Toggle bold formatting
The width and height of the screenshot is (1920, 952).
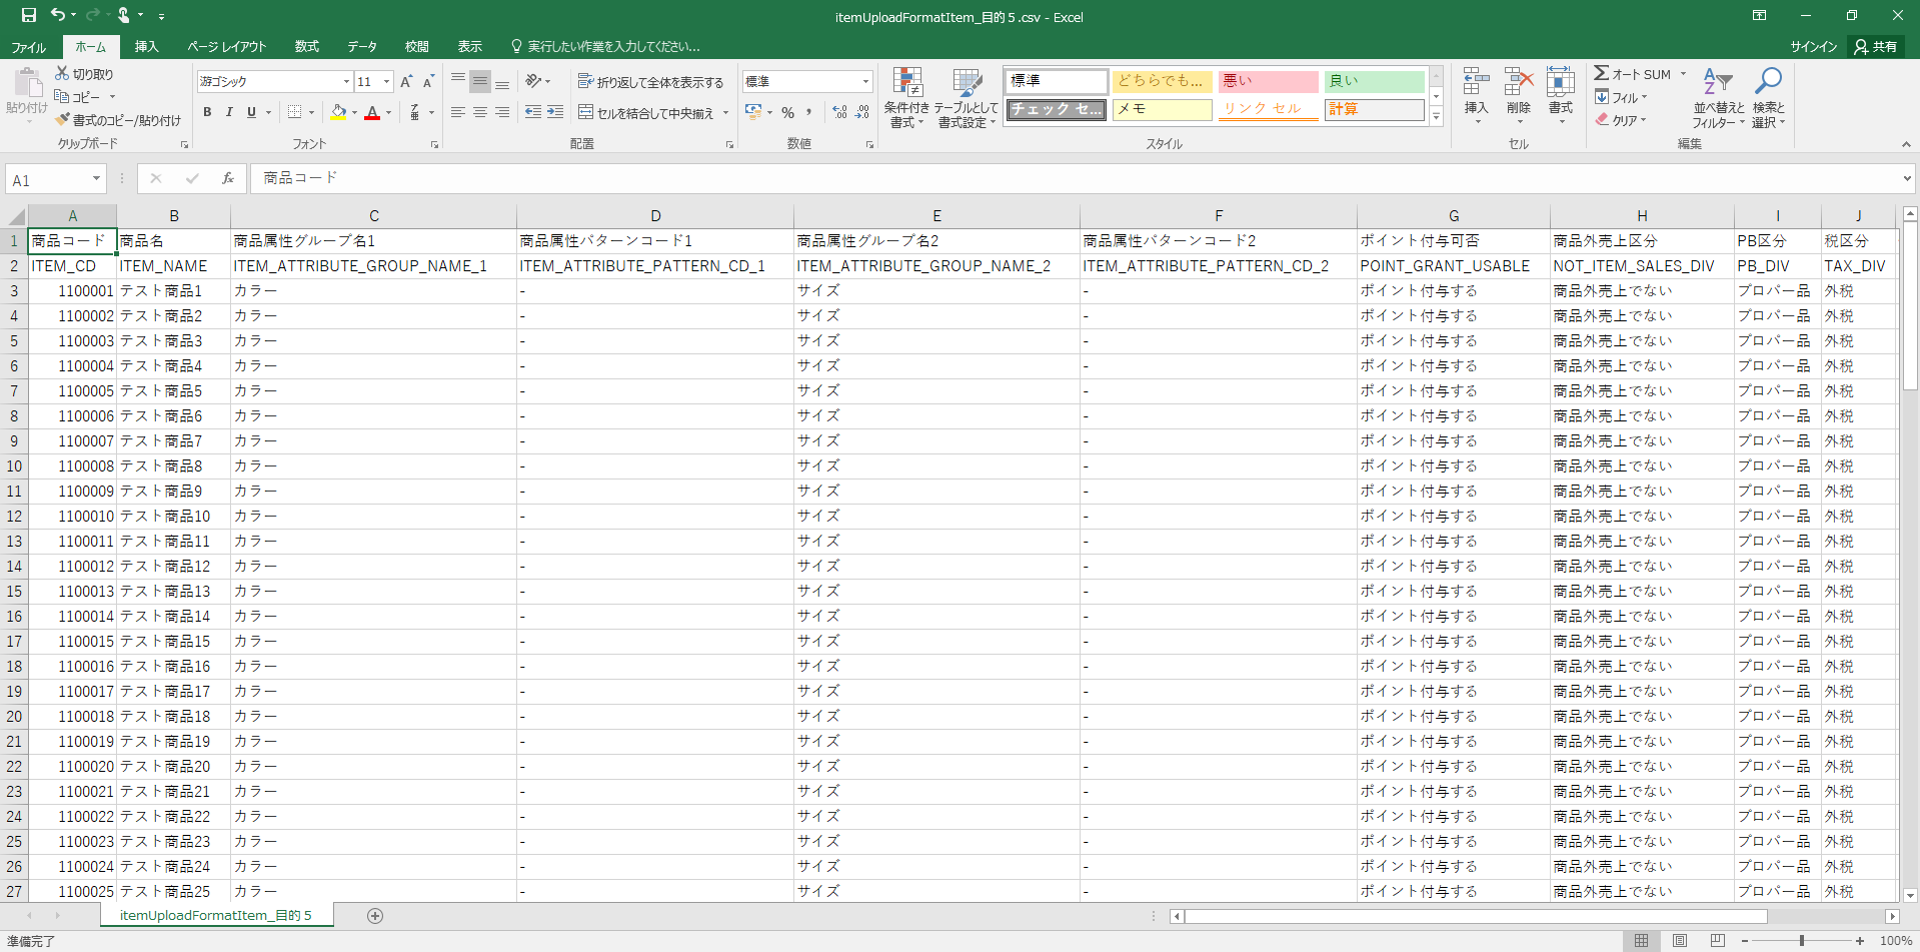tap(207, 113)
